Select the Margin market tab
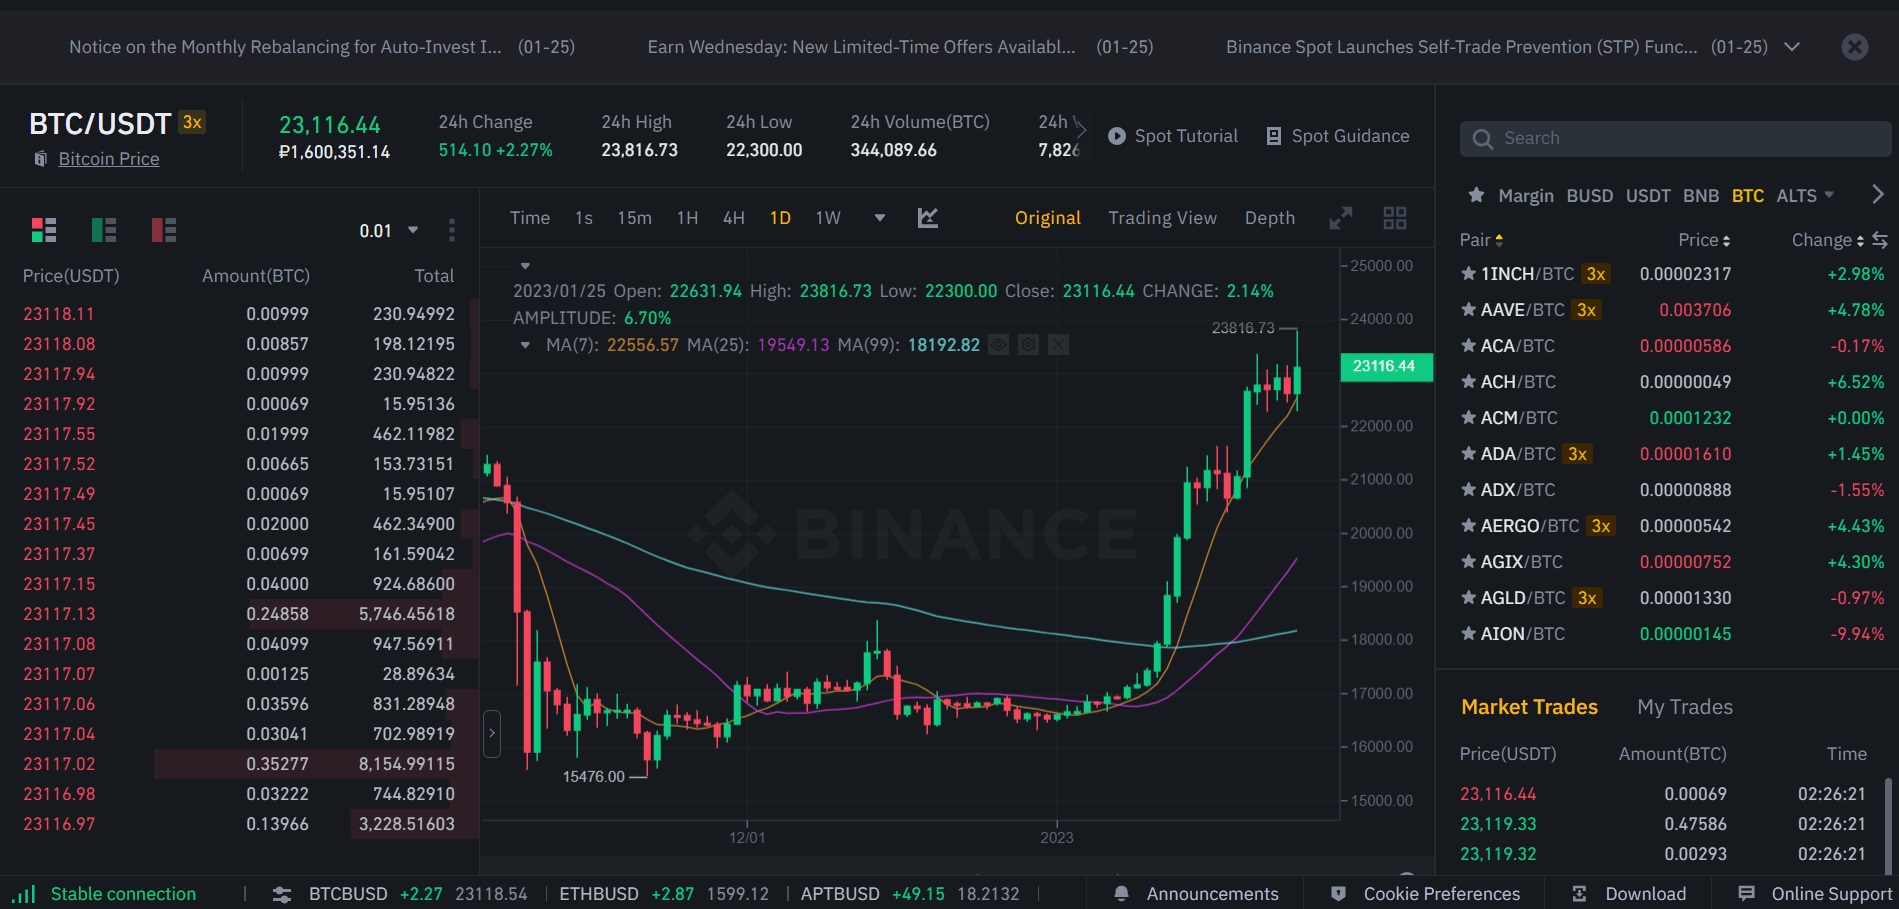1899x909 pixels. 1526,195
